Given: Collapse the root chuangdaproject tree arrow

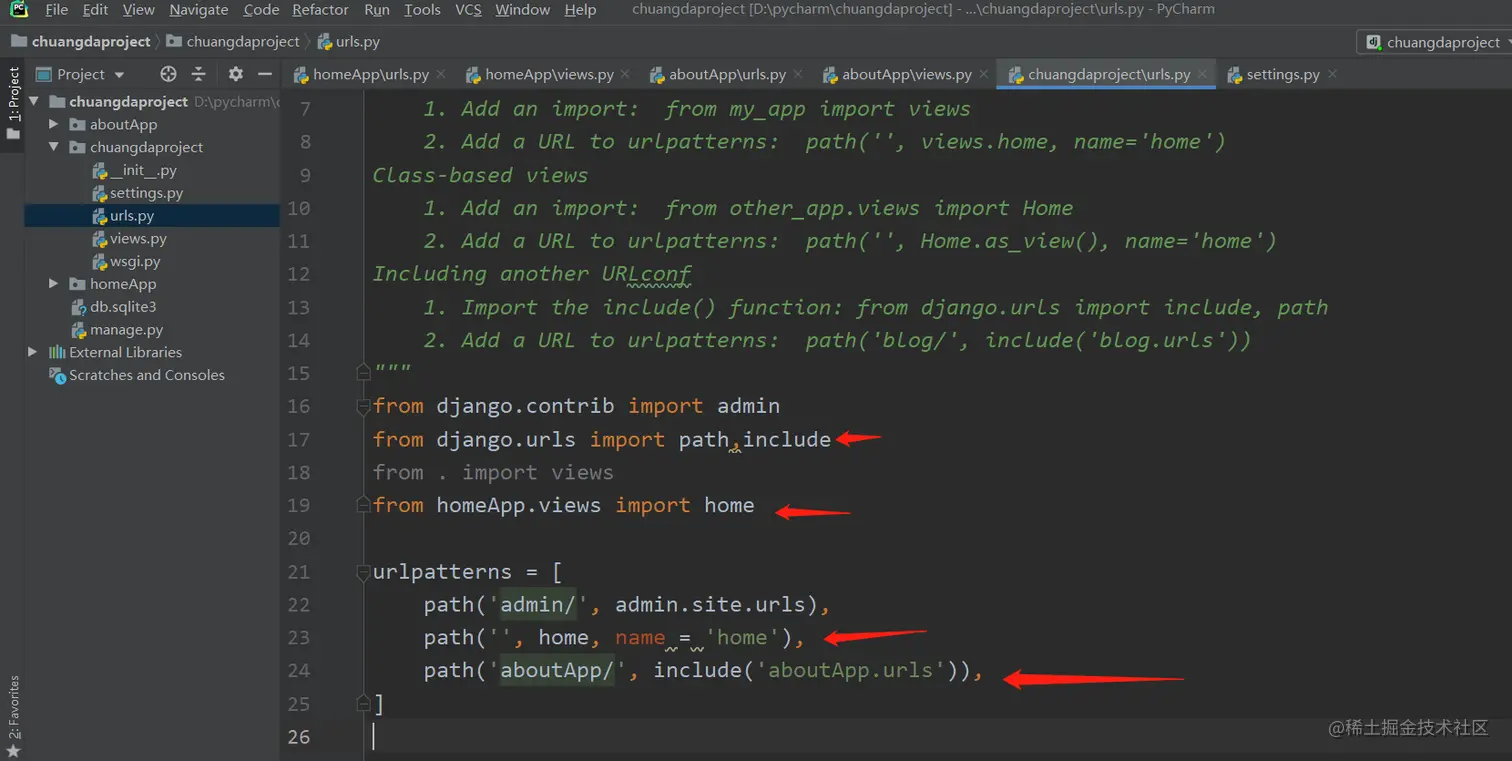Looking at the screenshot, I should coord(34,101).
